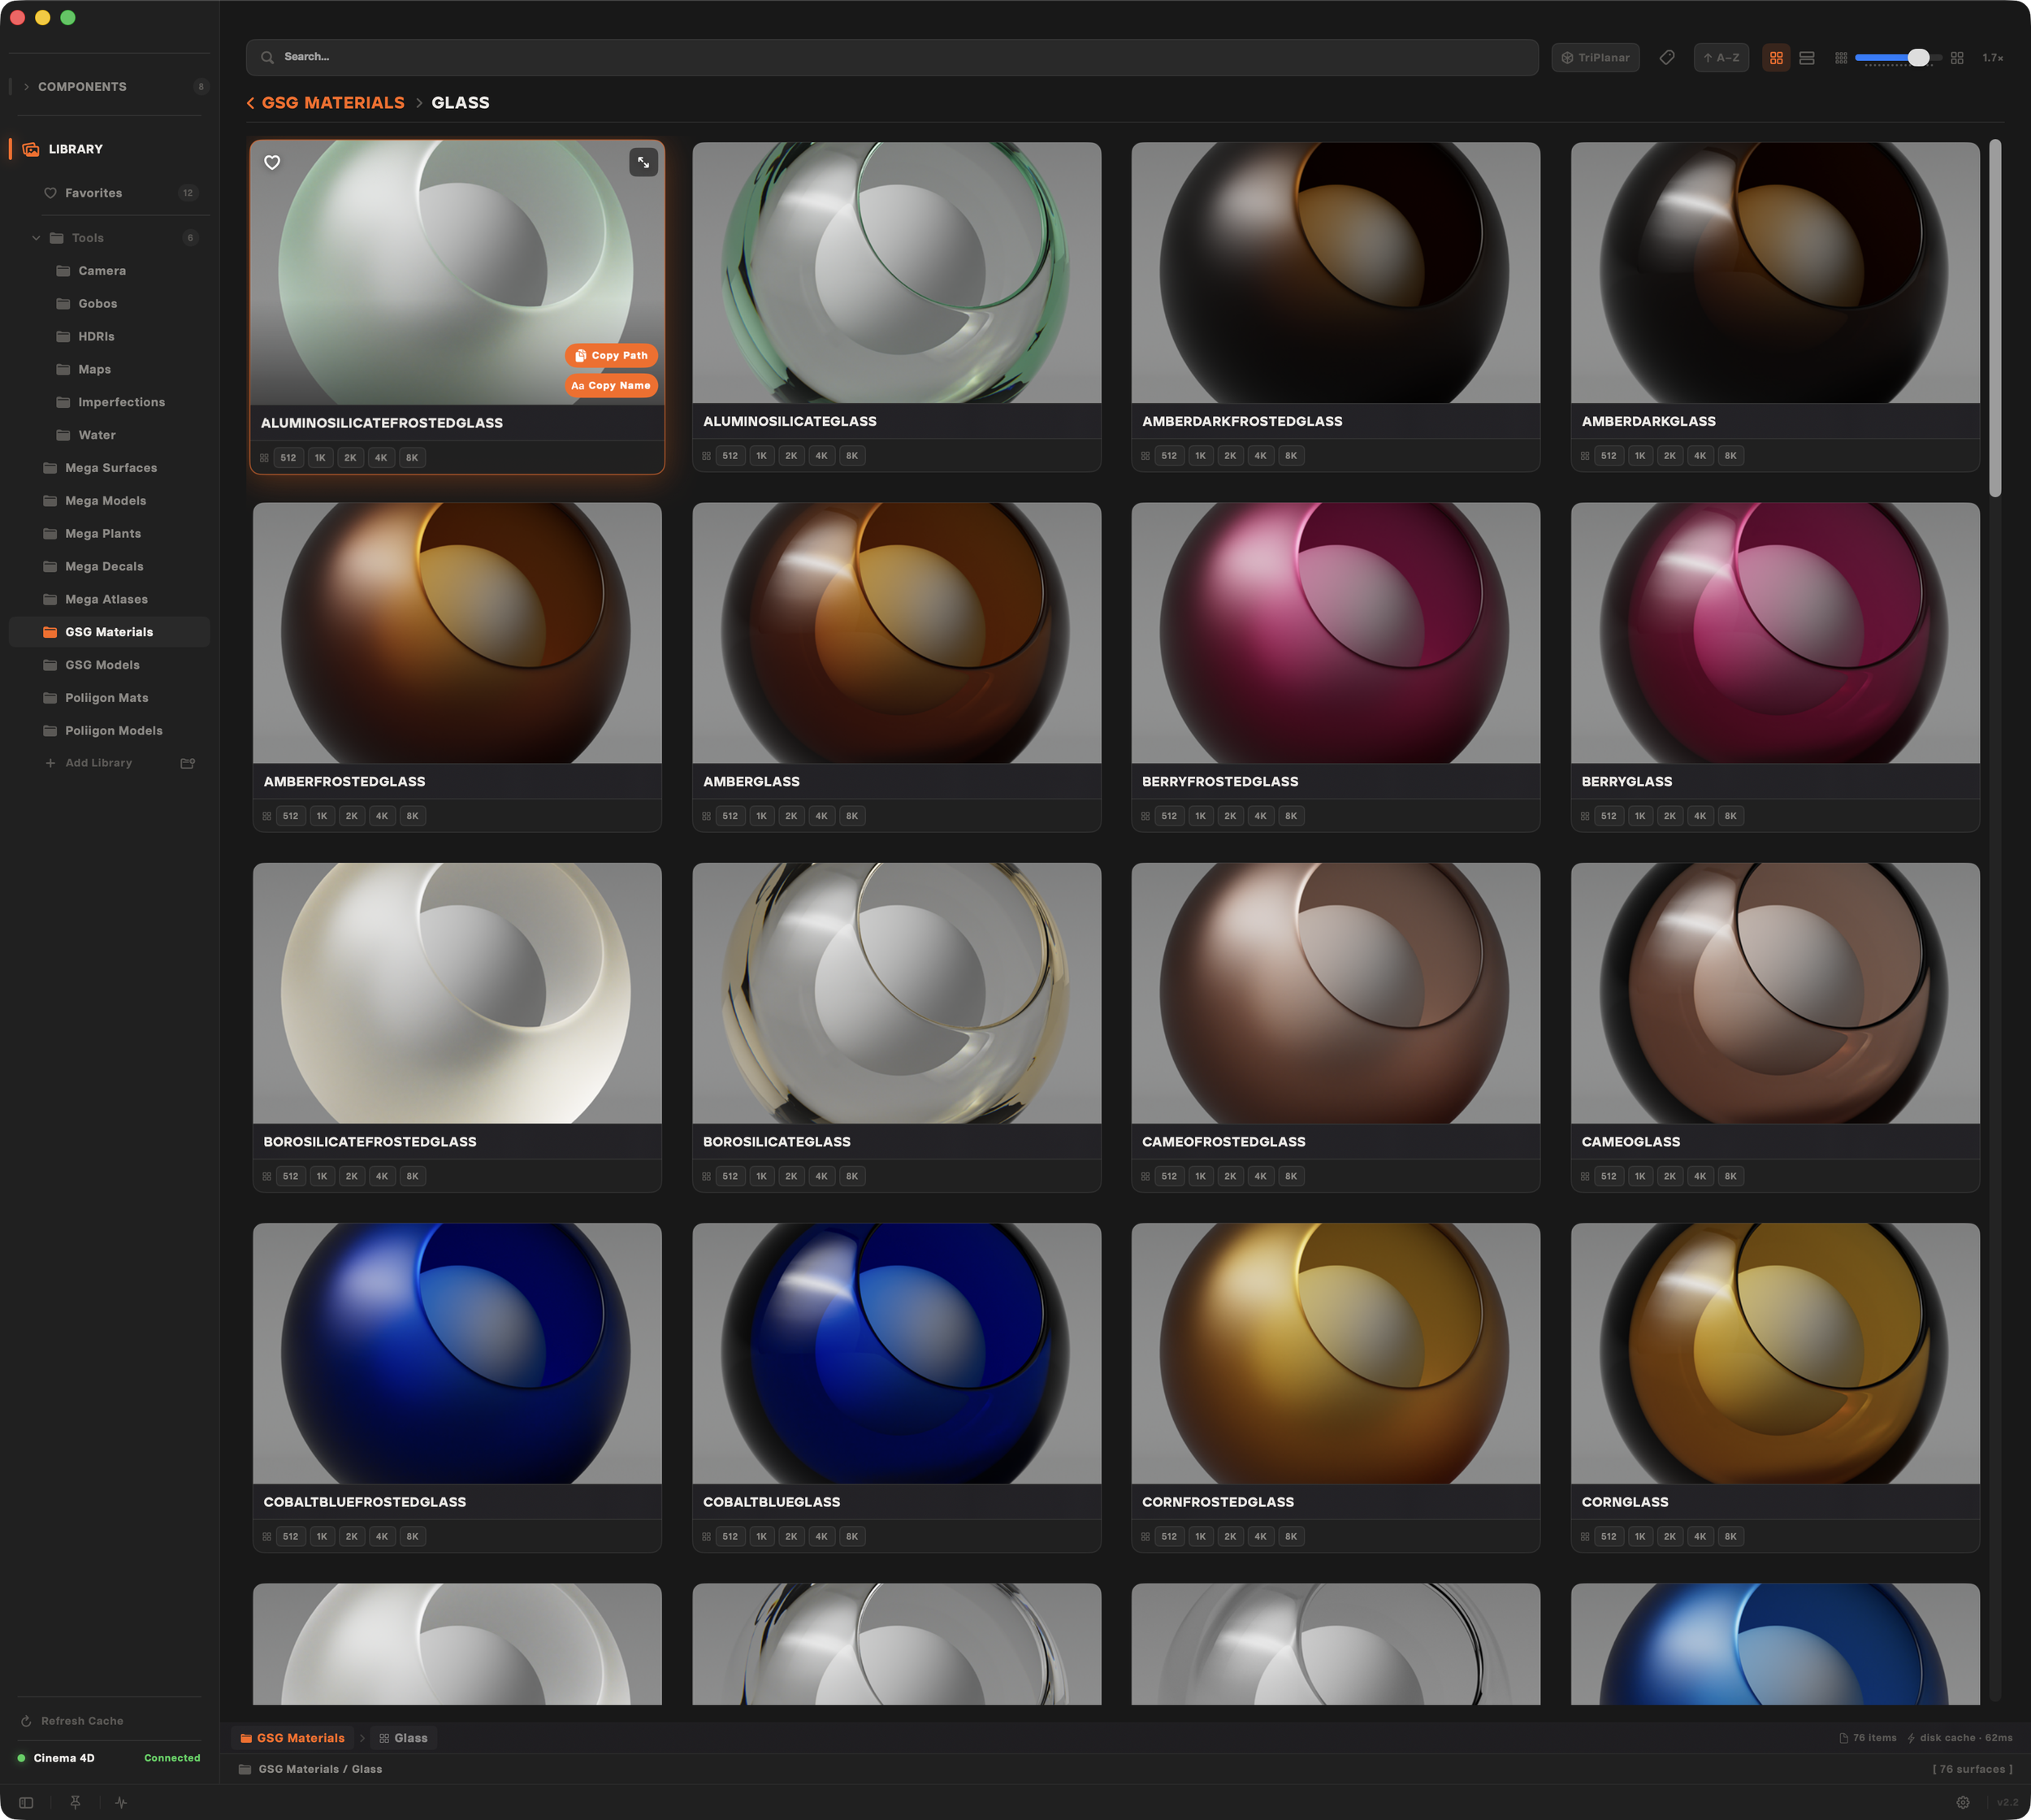
Task: Expand ALUMINOSILICATEFROSTEDGLASS preview with the enlarge icon
Action: (643, 162)
